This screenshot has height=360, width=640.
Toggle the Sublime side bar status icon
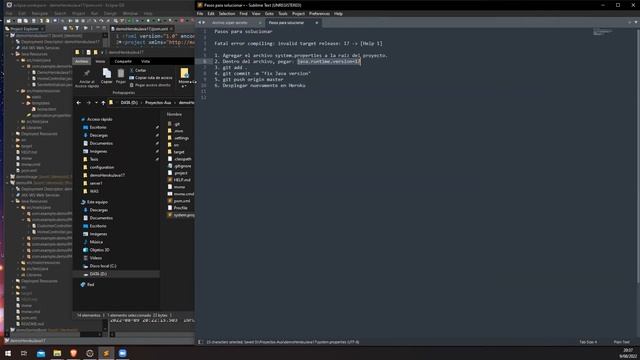(x=200, y=342)
